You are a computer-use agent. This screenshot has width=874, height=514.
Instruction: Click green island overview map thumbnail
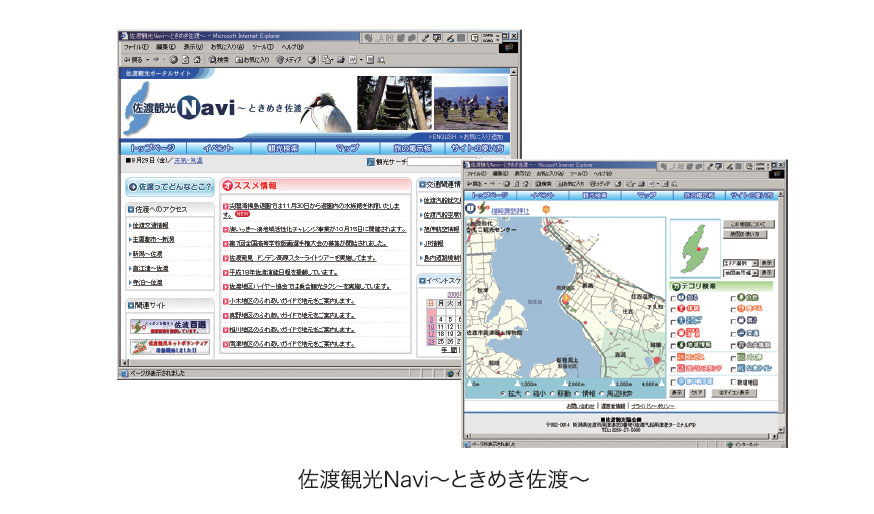point(695,248)
